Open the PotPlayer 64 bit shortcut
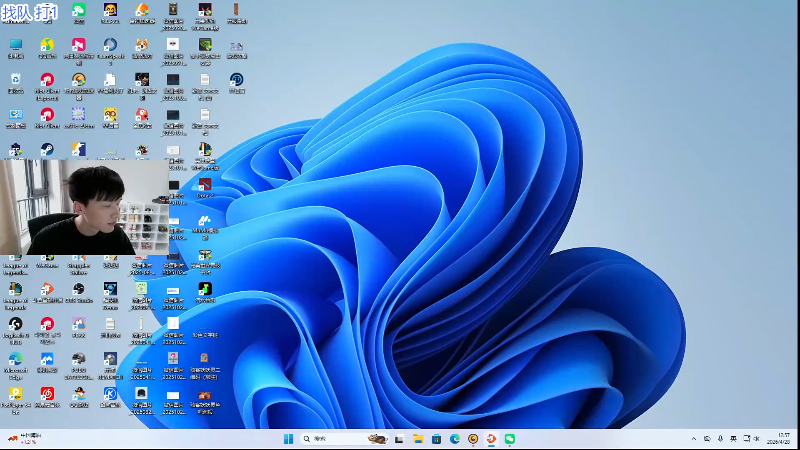Viewport: 800px width, 450px height. (x=15, y=394)
